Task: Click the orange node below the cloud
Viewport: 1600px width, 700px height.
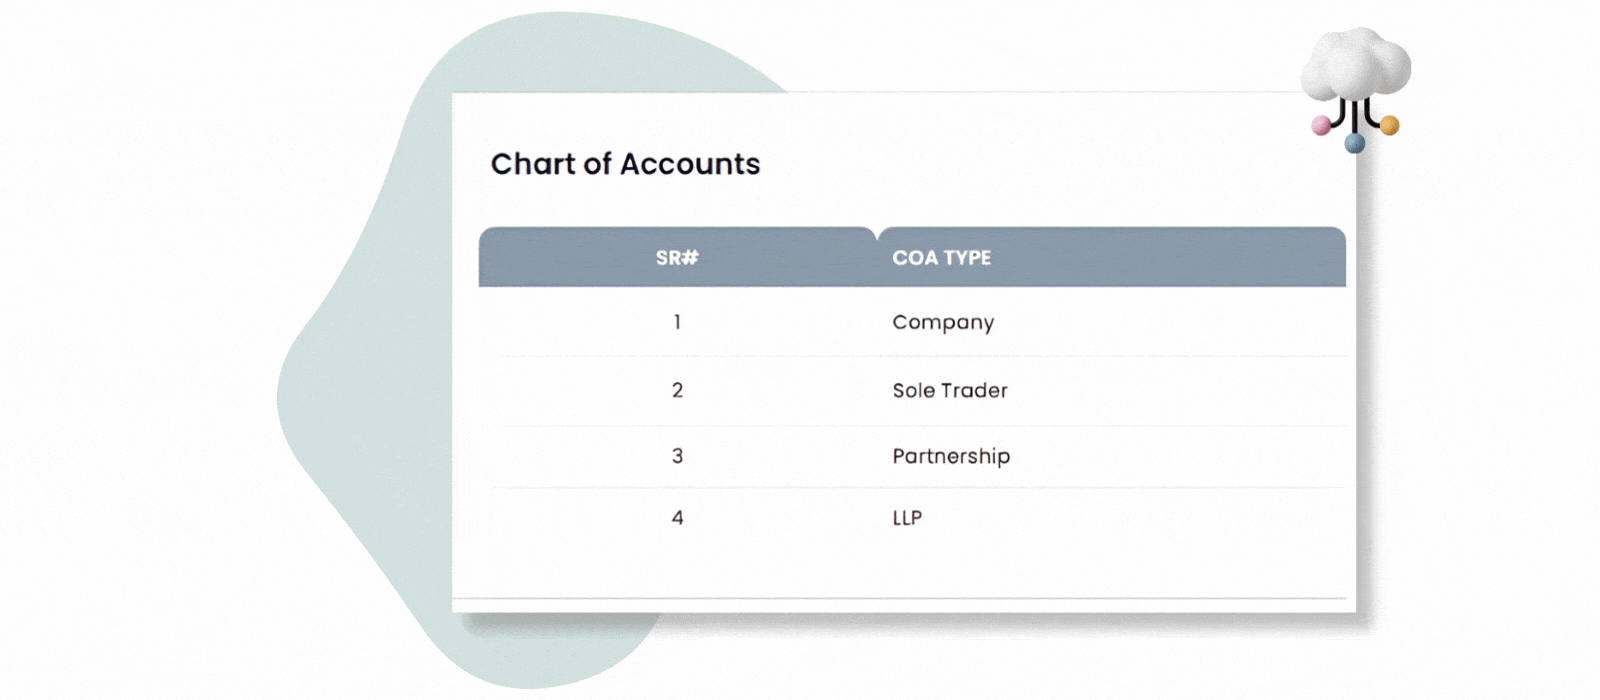Action: (1389, 125)
